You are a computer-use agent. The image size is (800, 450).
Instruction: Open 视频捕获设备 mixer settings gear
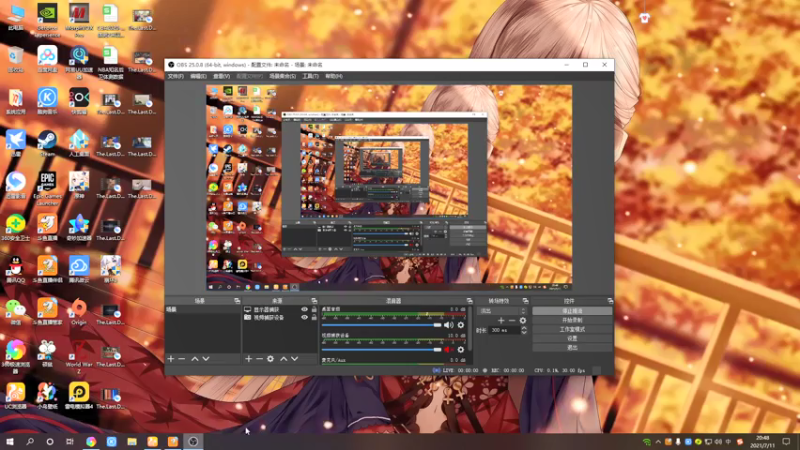[461, 349]
